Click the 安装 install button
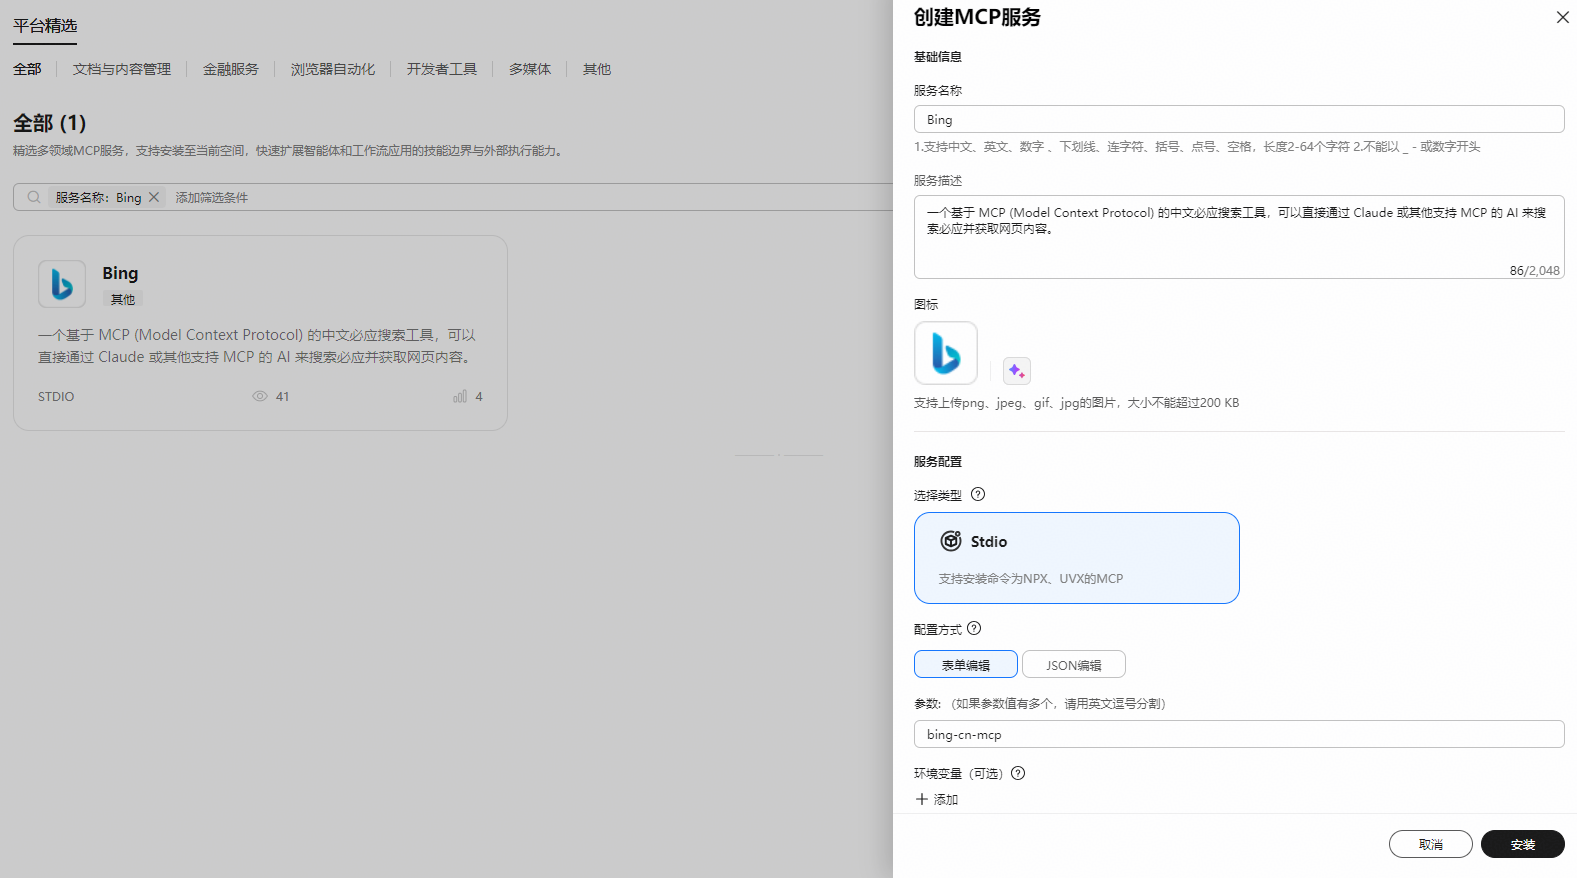Viewport: 1577px width, 878px height. [1523, 844]
